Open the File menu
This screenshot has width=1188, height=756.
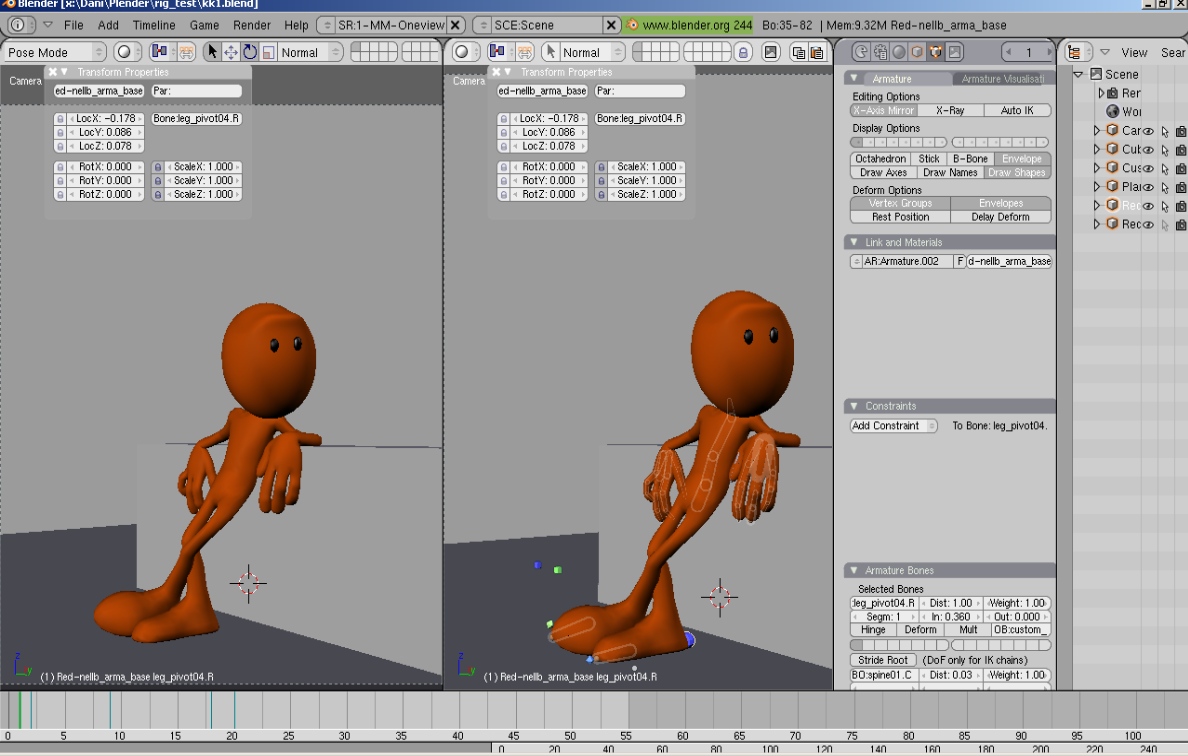point(73,25)
